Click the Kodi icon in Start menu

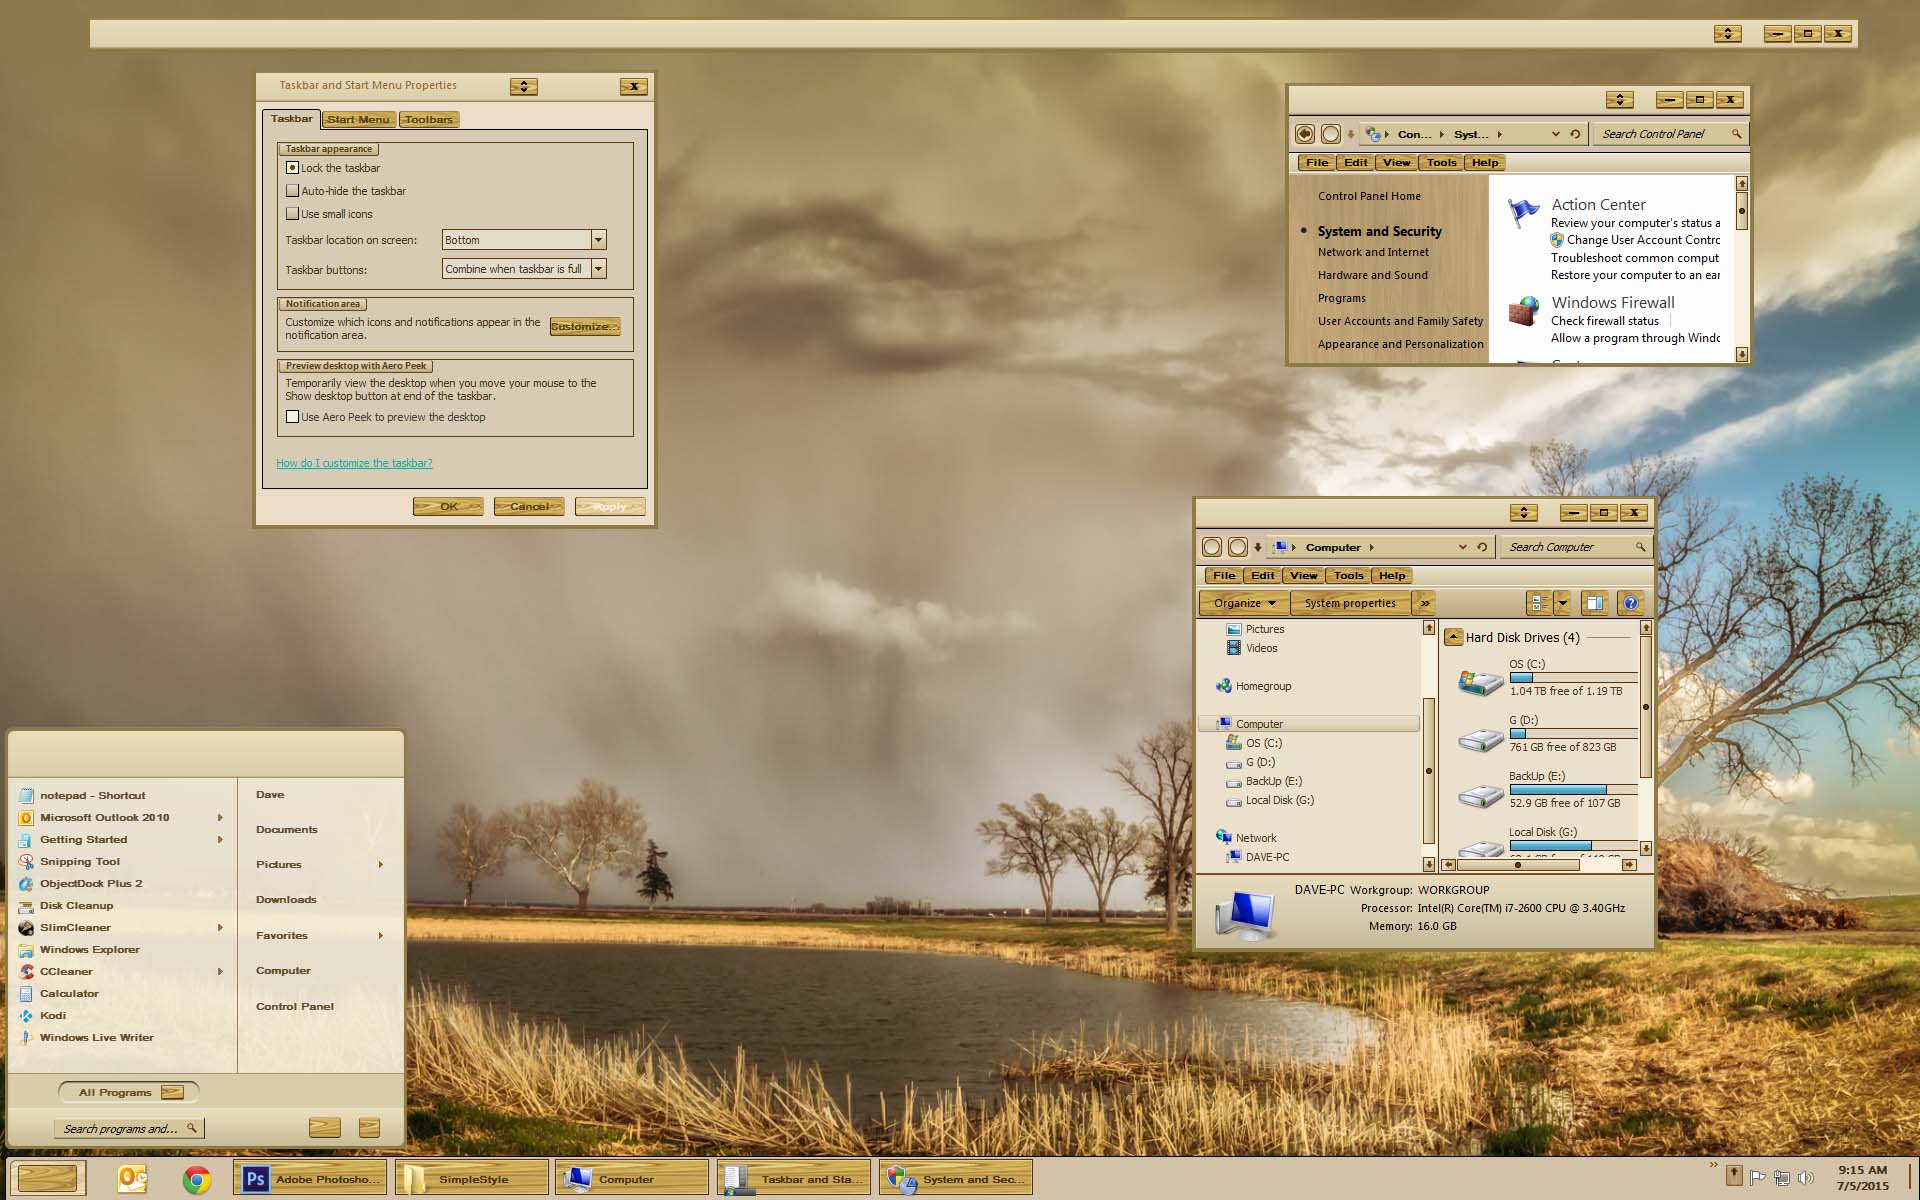[x=26, y=1015]
